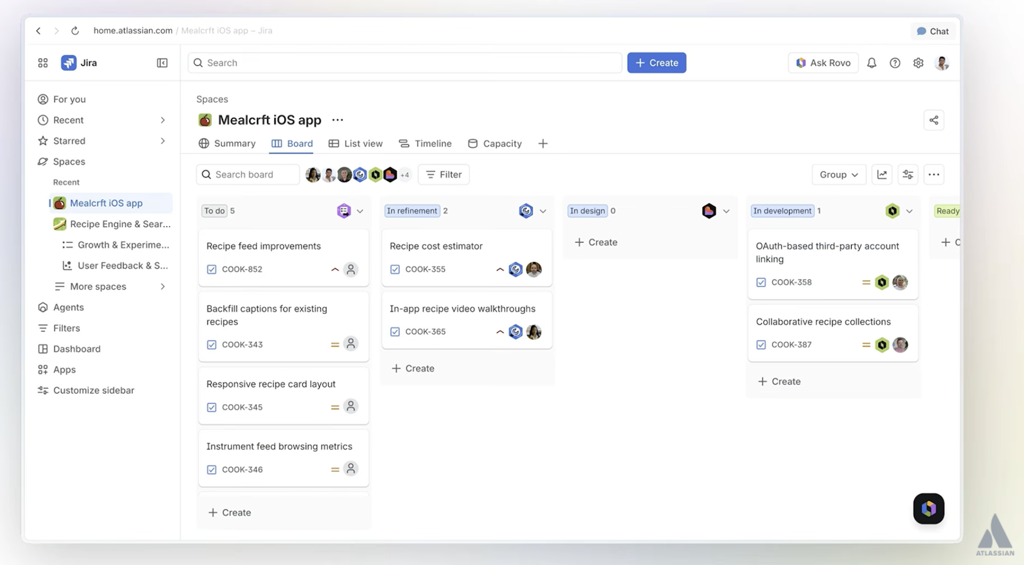Viewport: 1024px width, 565px height.
Task: Open the app switcher grid icon
Action: (43, 63)
